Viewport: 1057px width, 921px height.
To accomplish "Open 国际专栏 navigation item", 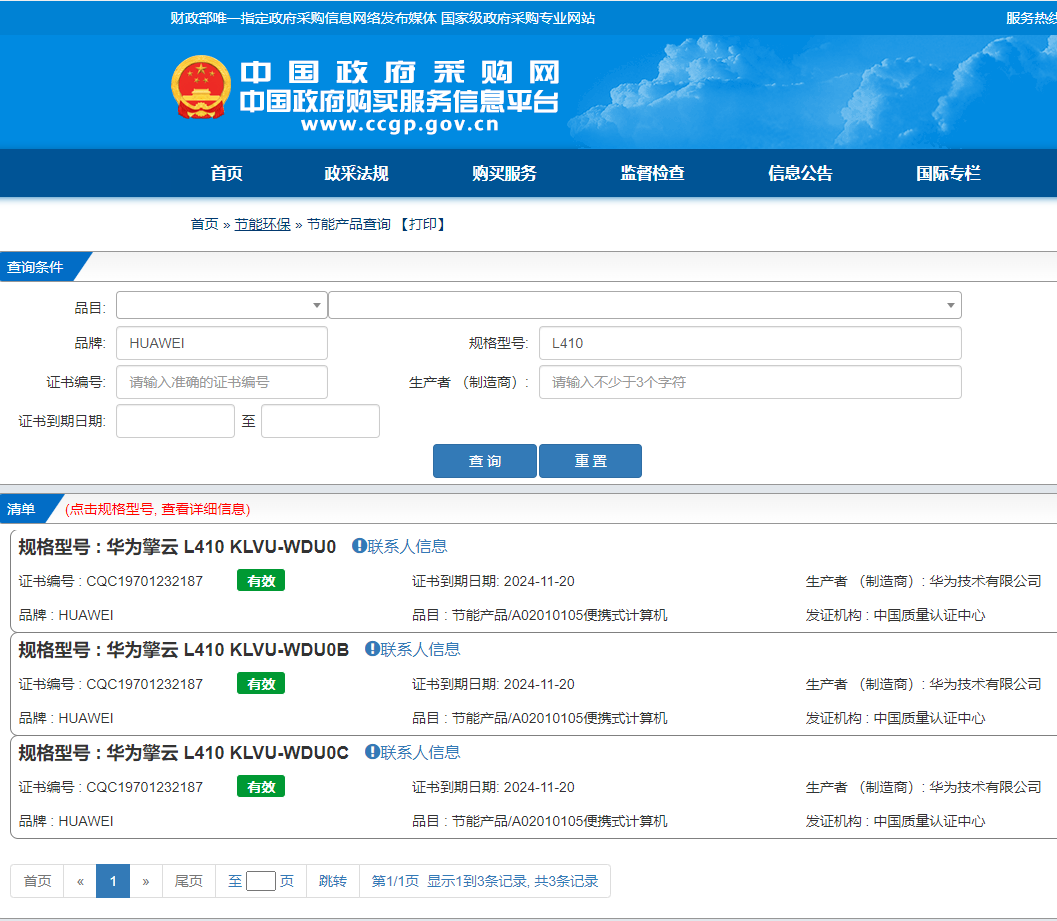I will coord(948,173).
